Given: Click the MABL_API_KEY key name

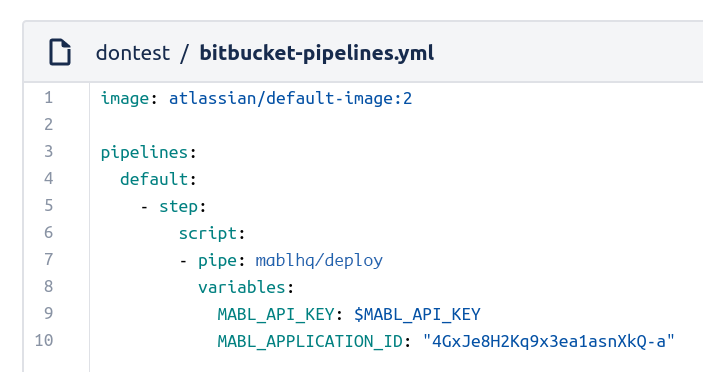Looking at the screenshot, I should [276, 315].
